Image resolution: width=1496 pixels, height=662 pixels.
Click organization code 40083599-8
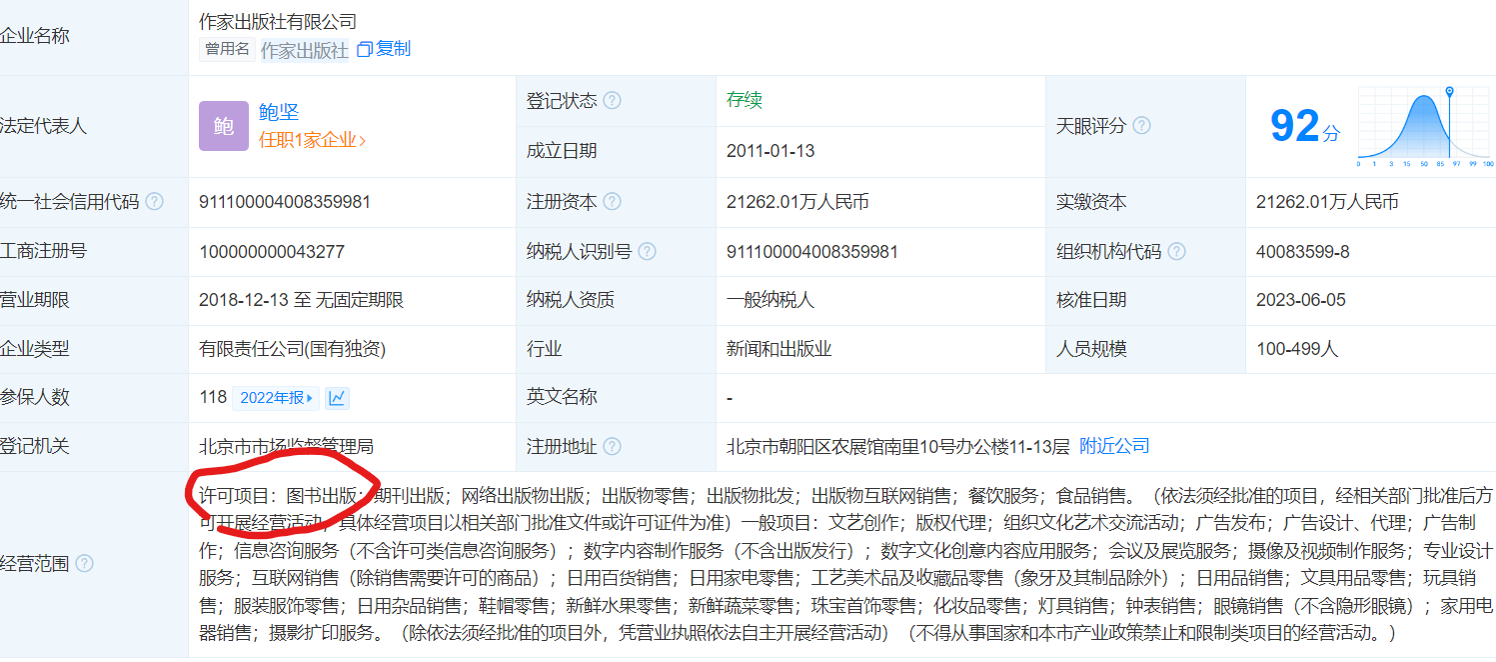[x=1303, y=251]
